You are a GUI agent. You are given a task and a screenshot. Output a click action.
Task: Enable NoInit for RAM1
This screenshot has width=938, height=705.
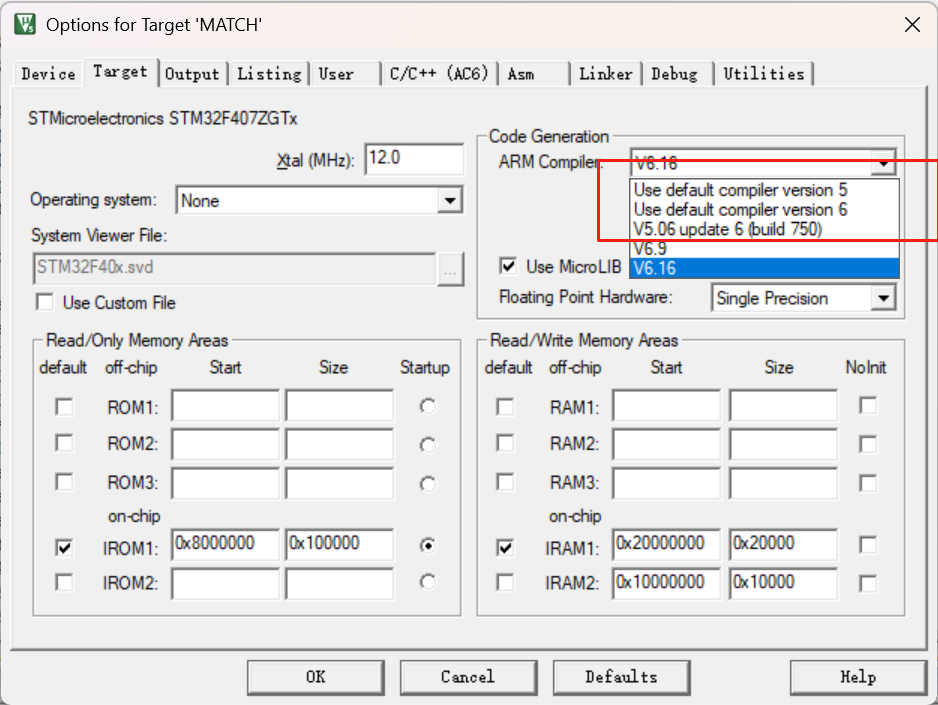[x=868, y=405]
